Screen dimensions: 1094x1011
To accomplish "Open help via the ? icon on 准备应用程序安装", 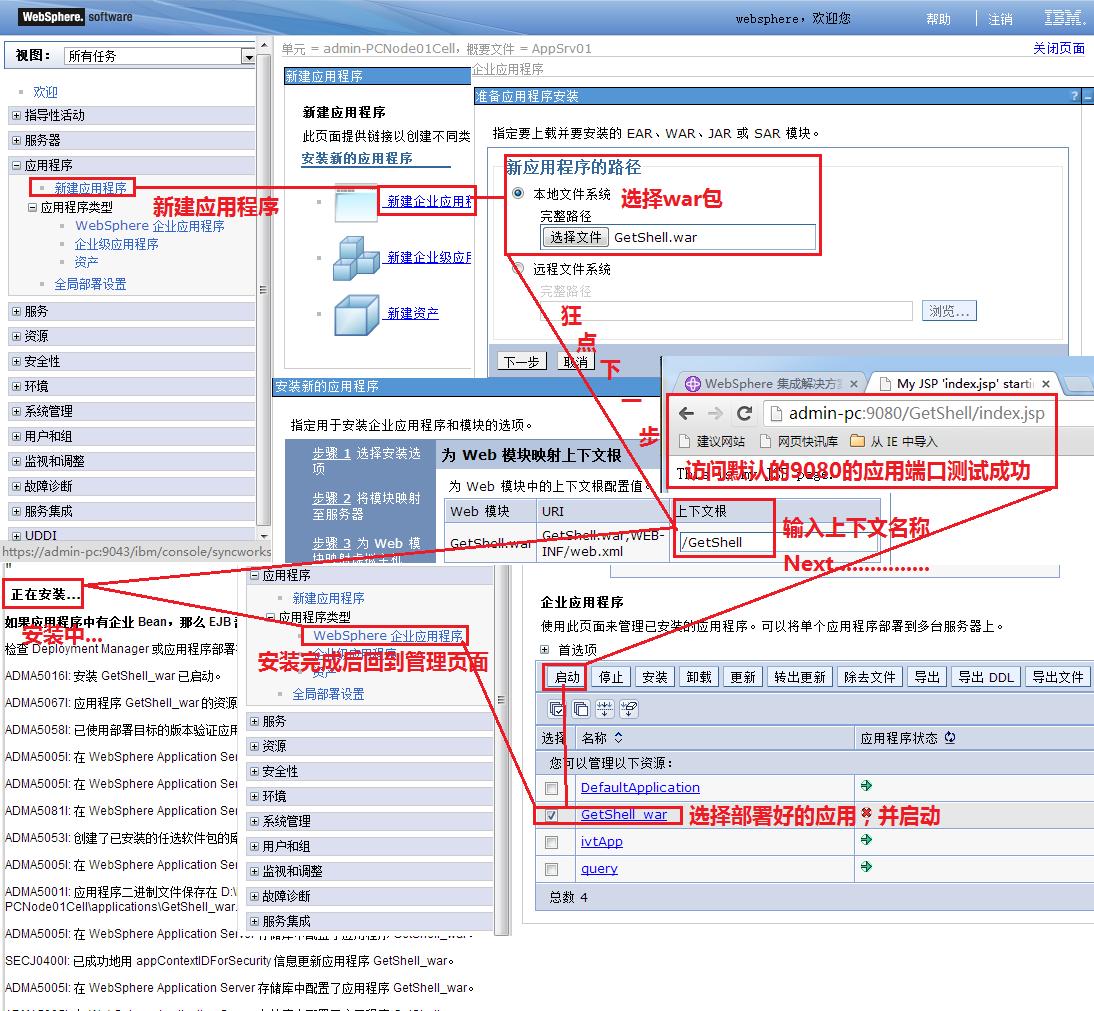I will [x=1074, y=96].
